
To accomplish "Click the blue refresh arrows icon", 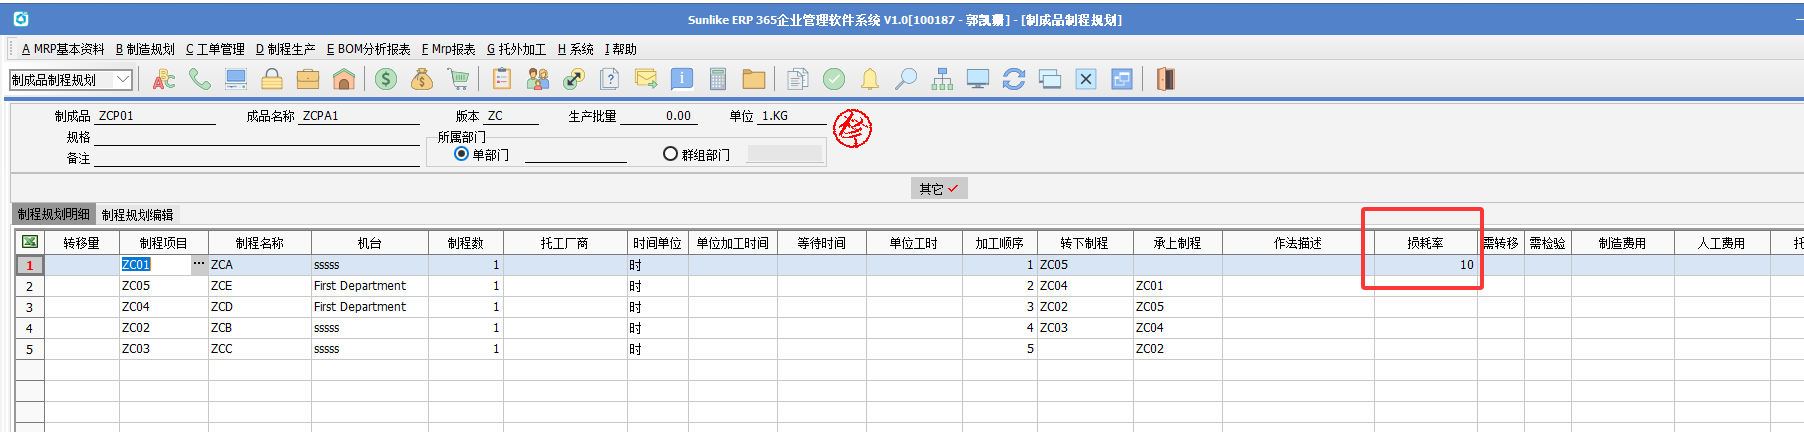I will tap(1014, 79).
